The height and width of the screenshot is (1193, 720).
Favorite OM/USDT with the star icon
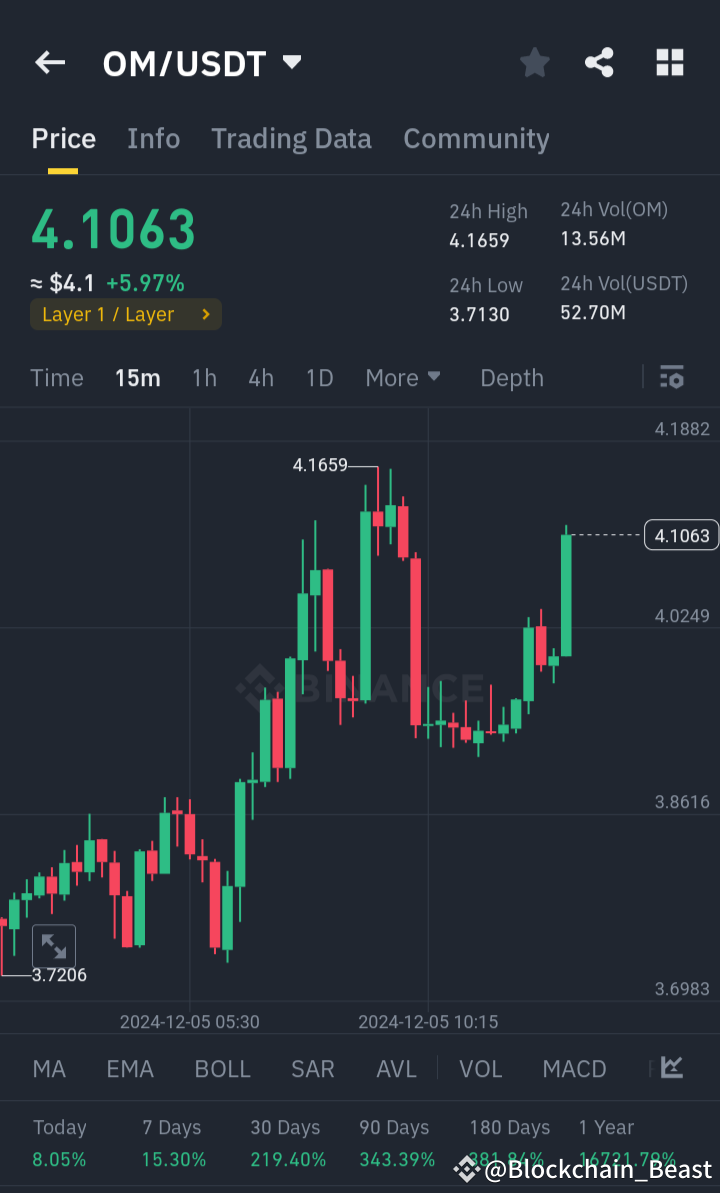[x=534, y=62]
